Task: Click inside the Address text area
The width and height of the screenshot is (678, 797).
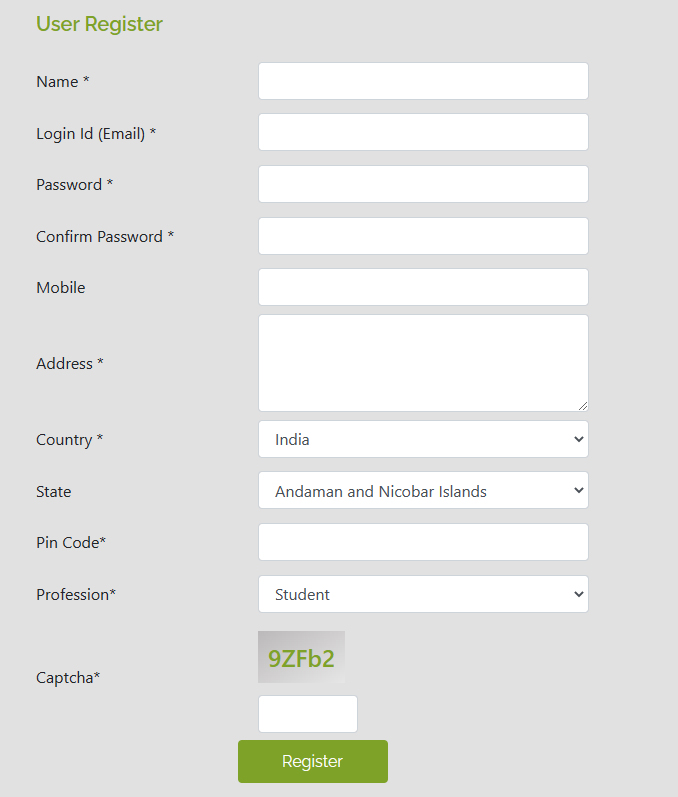Action: tap(423, 363)
